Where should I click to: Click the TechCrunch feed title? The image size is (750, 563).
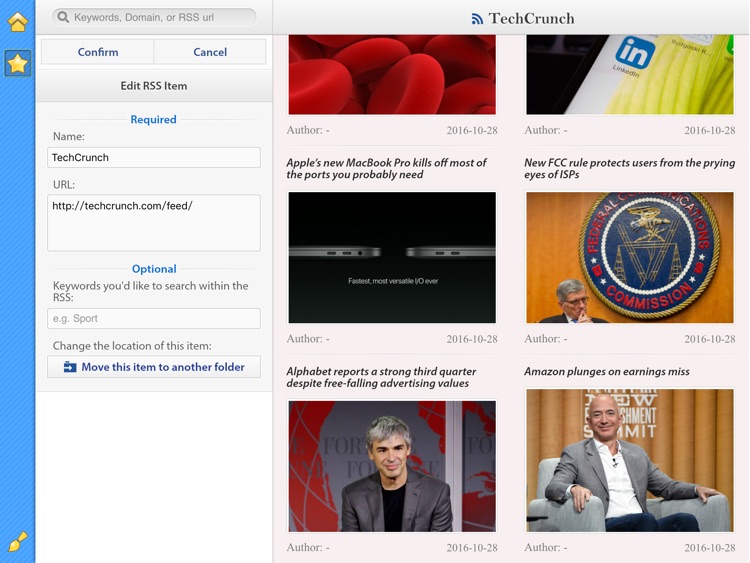tap(531, 19)
